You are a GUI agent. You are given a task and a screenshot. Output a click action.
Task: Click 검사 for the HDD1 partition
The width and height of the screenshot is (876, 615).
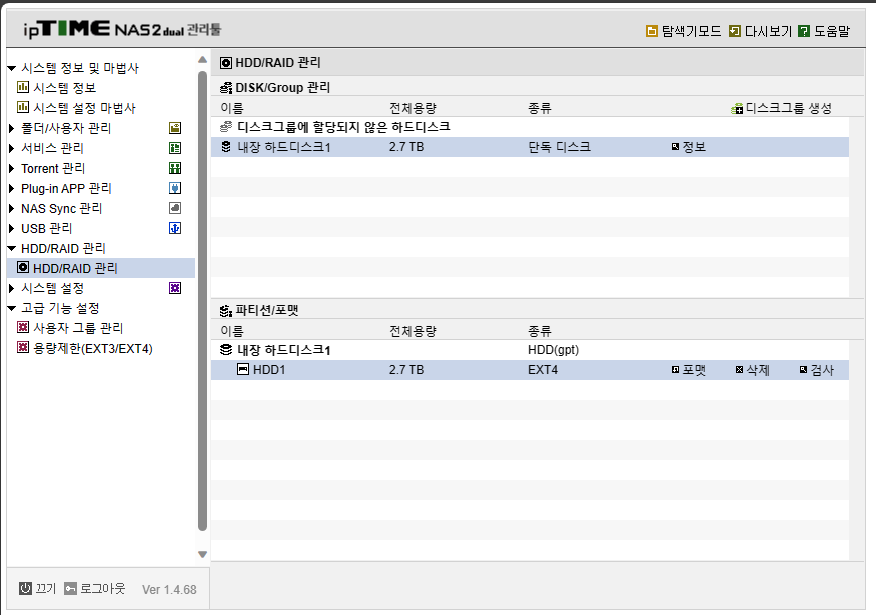[817, 370]
